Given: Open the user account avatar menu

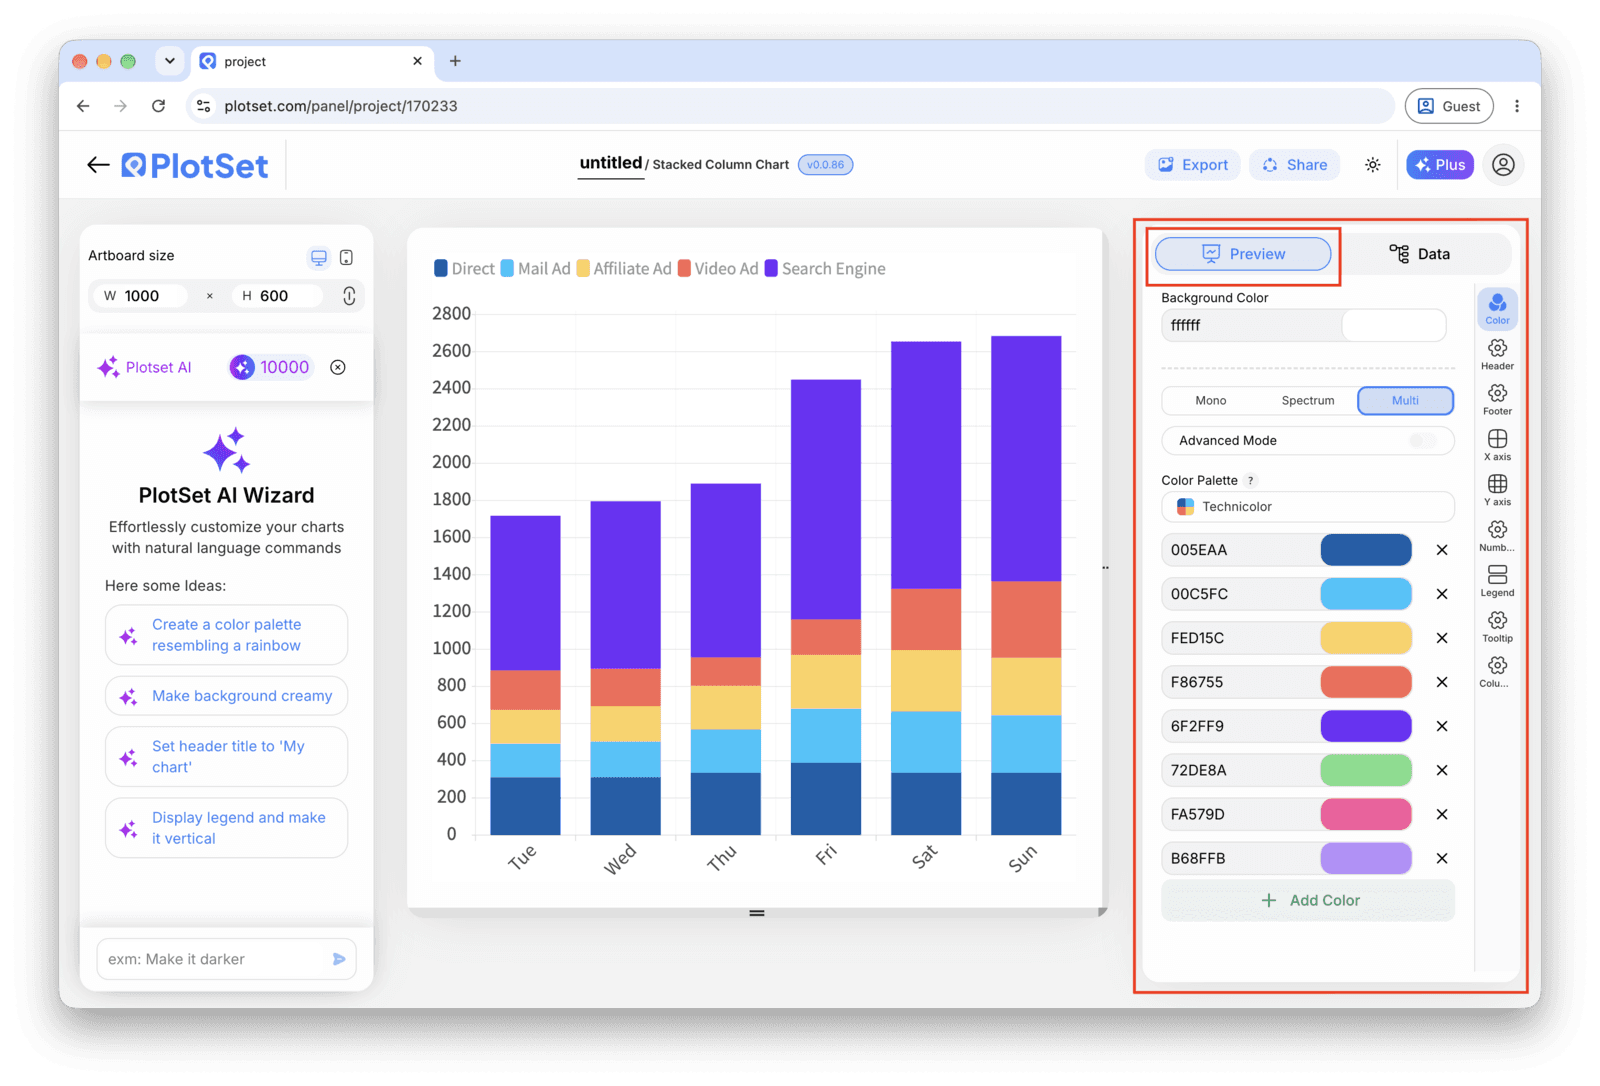Looking at the screenshot, I should pyautogui.click(x=1503, y=165).
